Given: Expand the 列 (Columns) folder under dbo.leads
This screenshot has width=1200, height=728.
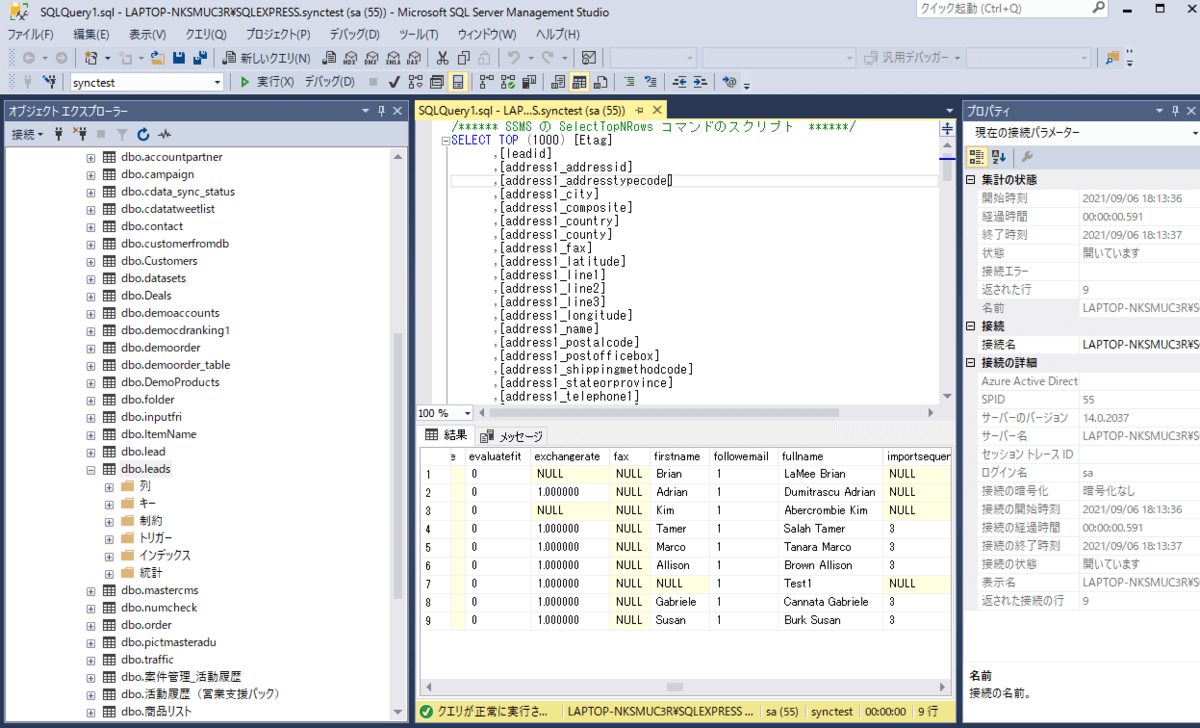Looking at the screenshot, I should (x=109, y=486).
